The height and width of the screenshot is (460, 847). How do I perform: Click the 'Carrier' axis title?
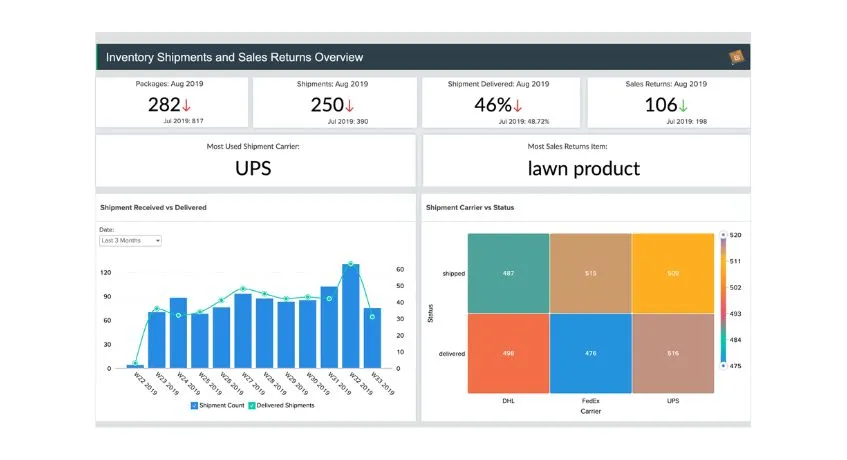(x=590, y=411)
